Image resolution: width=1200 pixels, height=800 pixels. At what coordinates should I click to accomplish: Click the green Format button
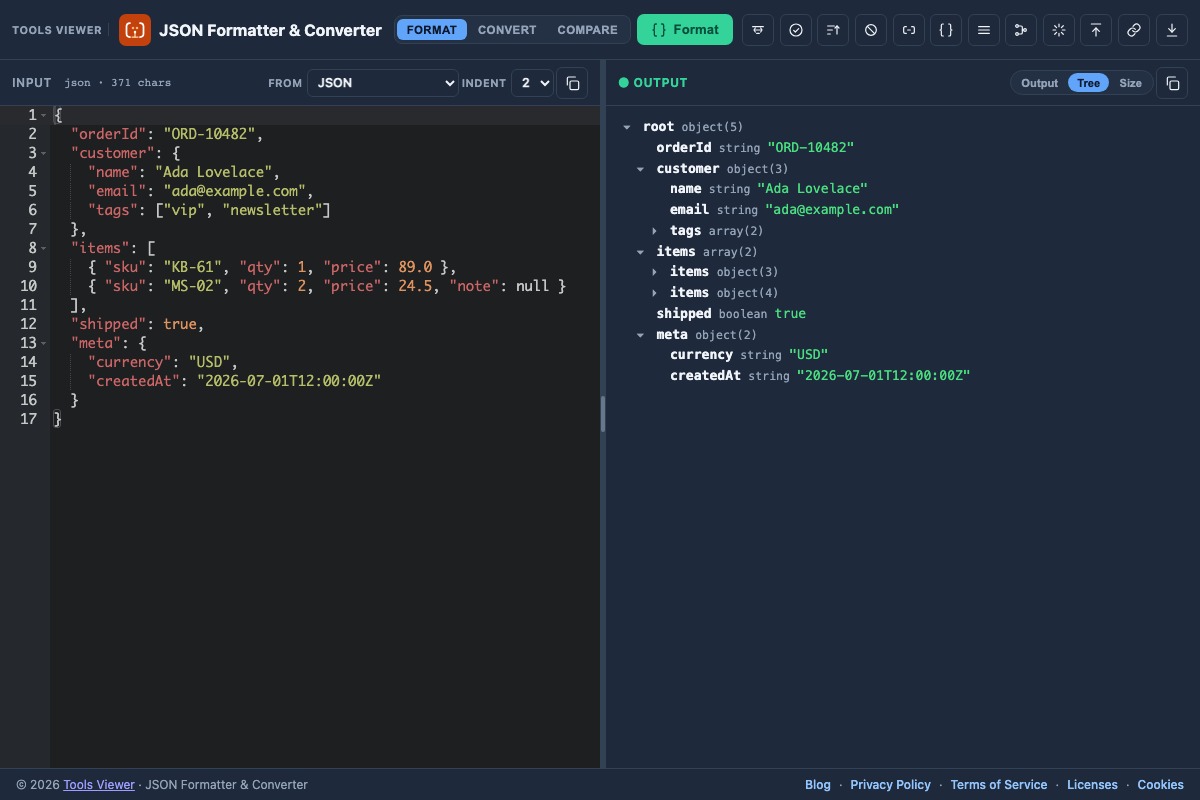685,30
